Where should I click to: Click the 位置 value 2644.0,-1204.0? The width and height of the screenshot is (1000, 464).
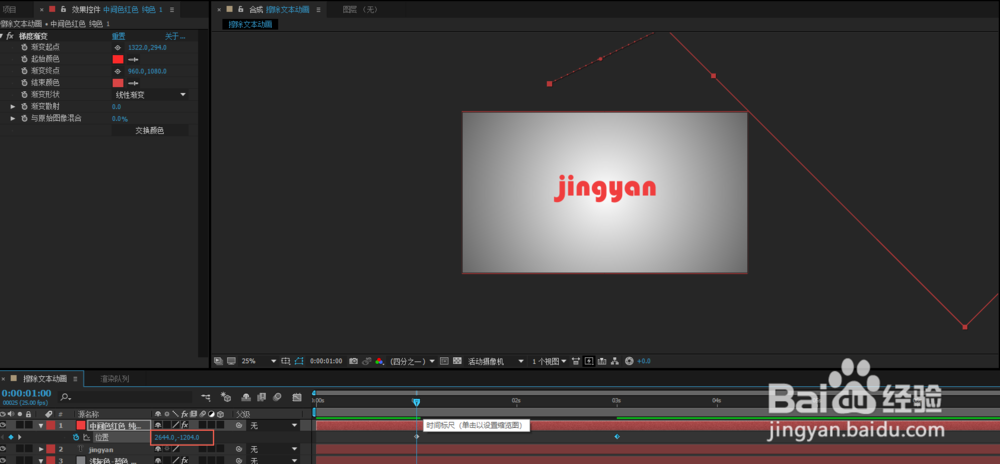177,437
